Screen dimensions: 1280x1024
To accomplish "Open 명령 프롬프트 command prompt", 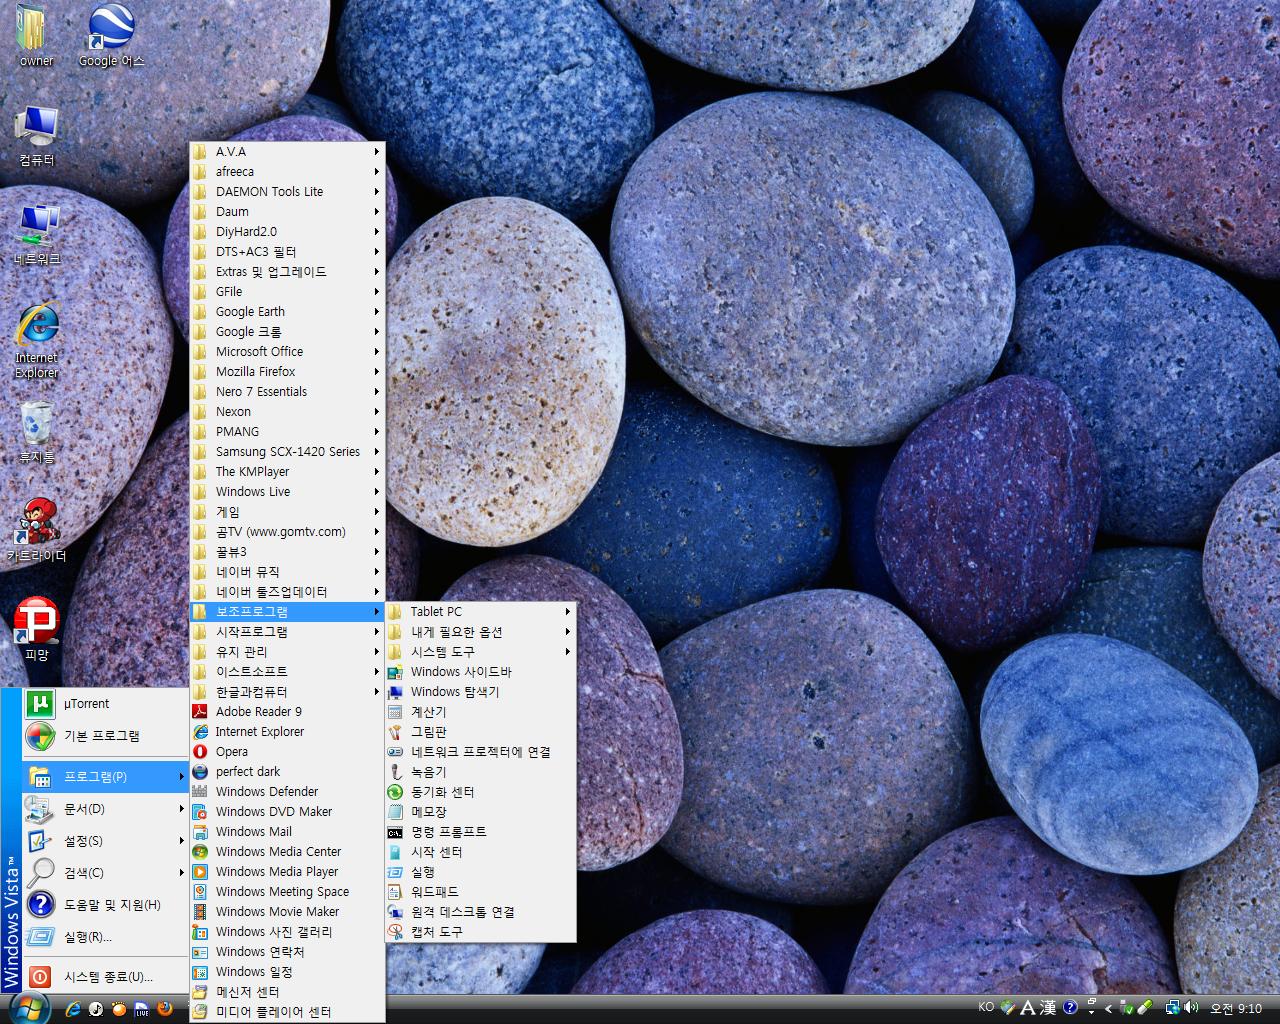I will tap(481, 832).
